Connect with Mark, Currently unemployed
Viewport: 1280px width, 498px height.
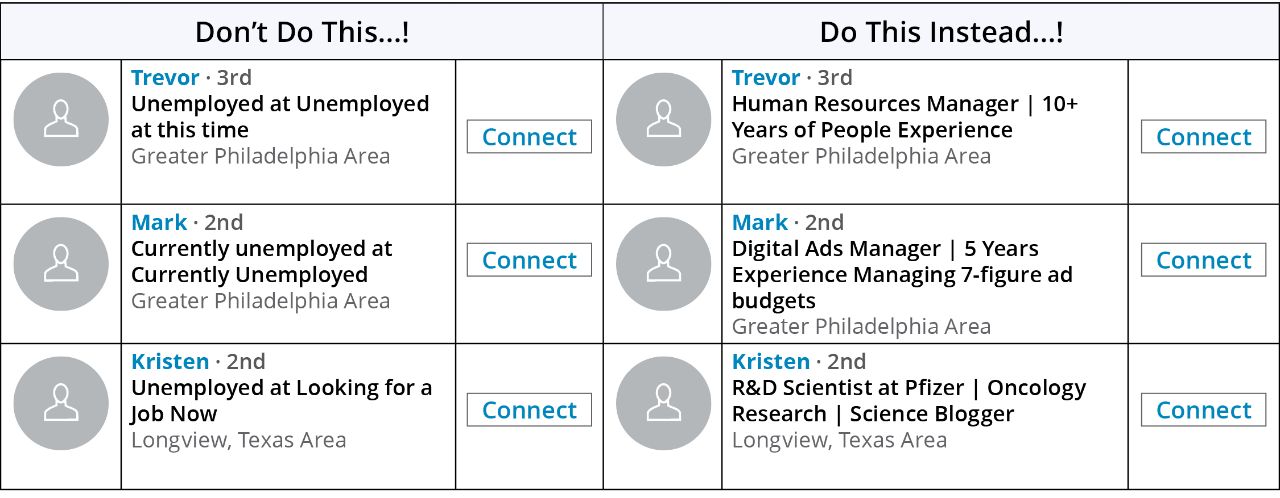[529, 260]
